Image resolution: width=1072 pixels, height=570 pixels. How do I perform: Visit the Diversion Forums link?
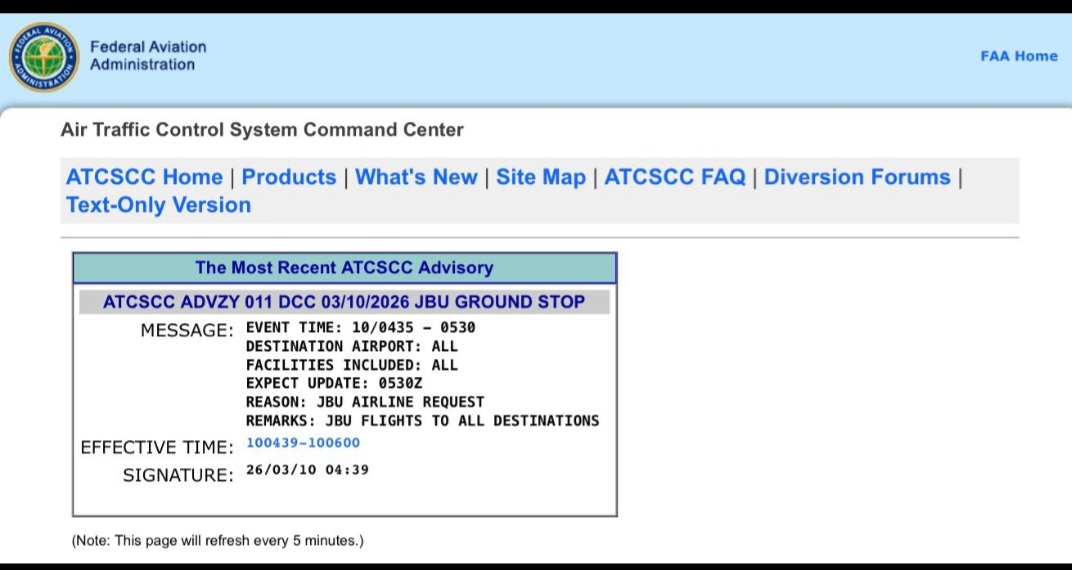click(857, 177)
